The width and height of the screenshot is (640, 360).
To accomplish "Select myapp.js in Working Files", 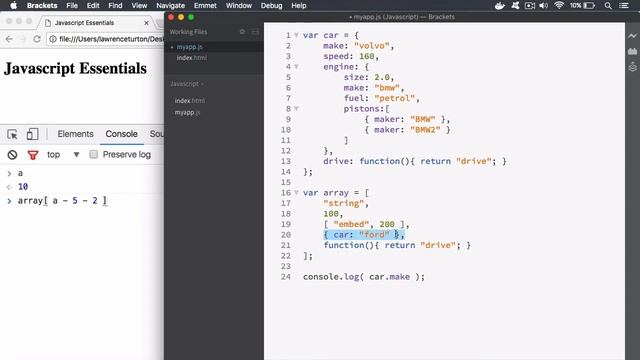I will tap(189, 47).
